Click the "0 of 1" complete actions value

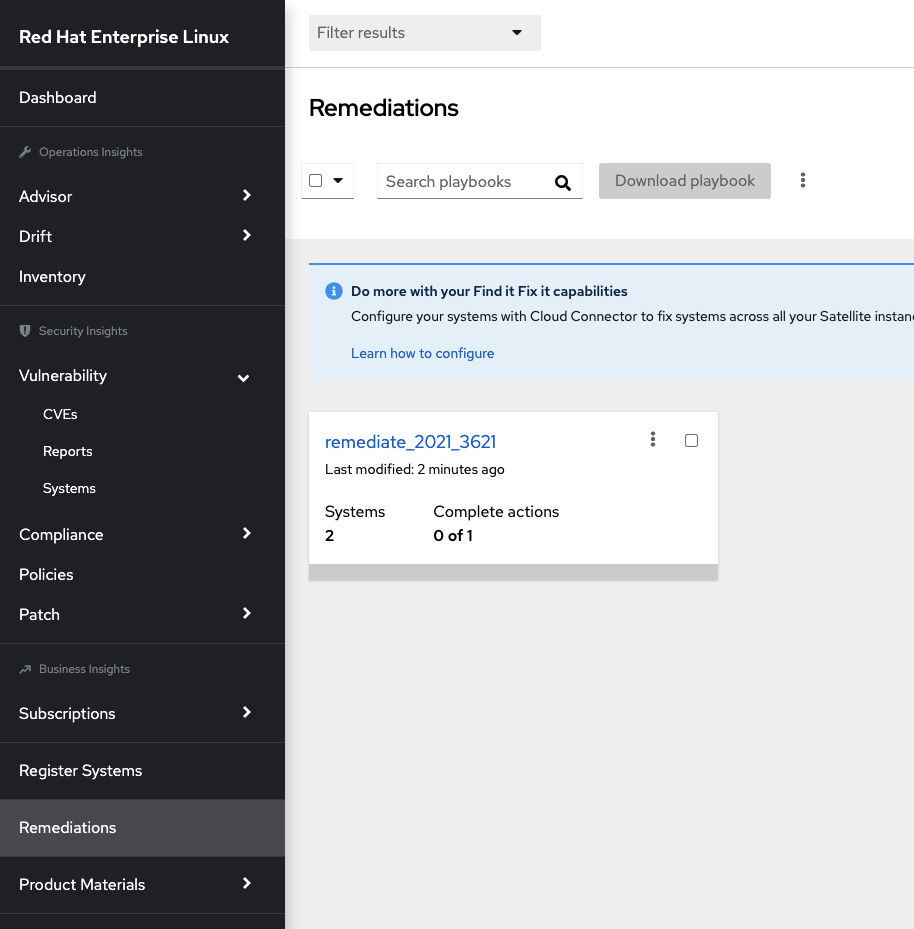pyautogui.click(x=453, y=536)
